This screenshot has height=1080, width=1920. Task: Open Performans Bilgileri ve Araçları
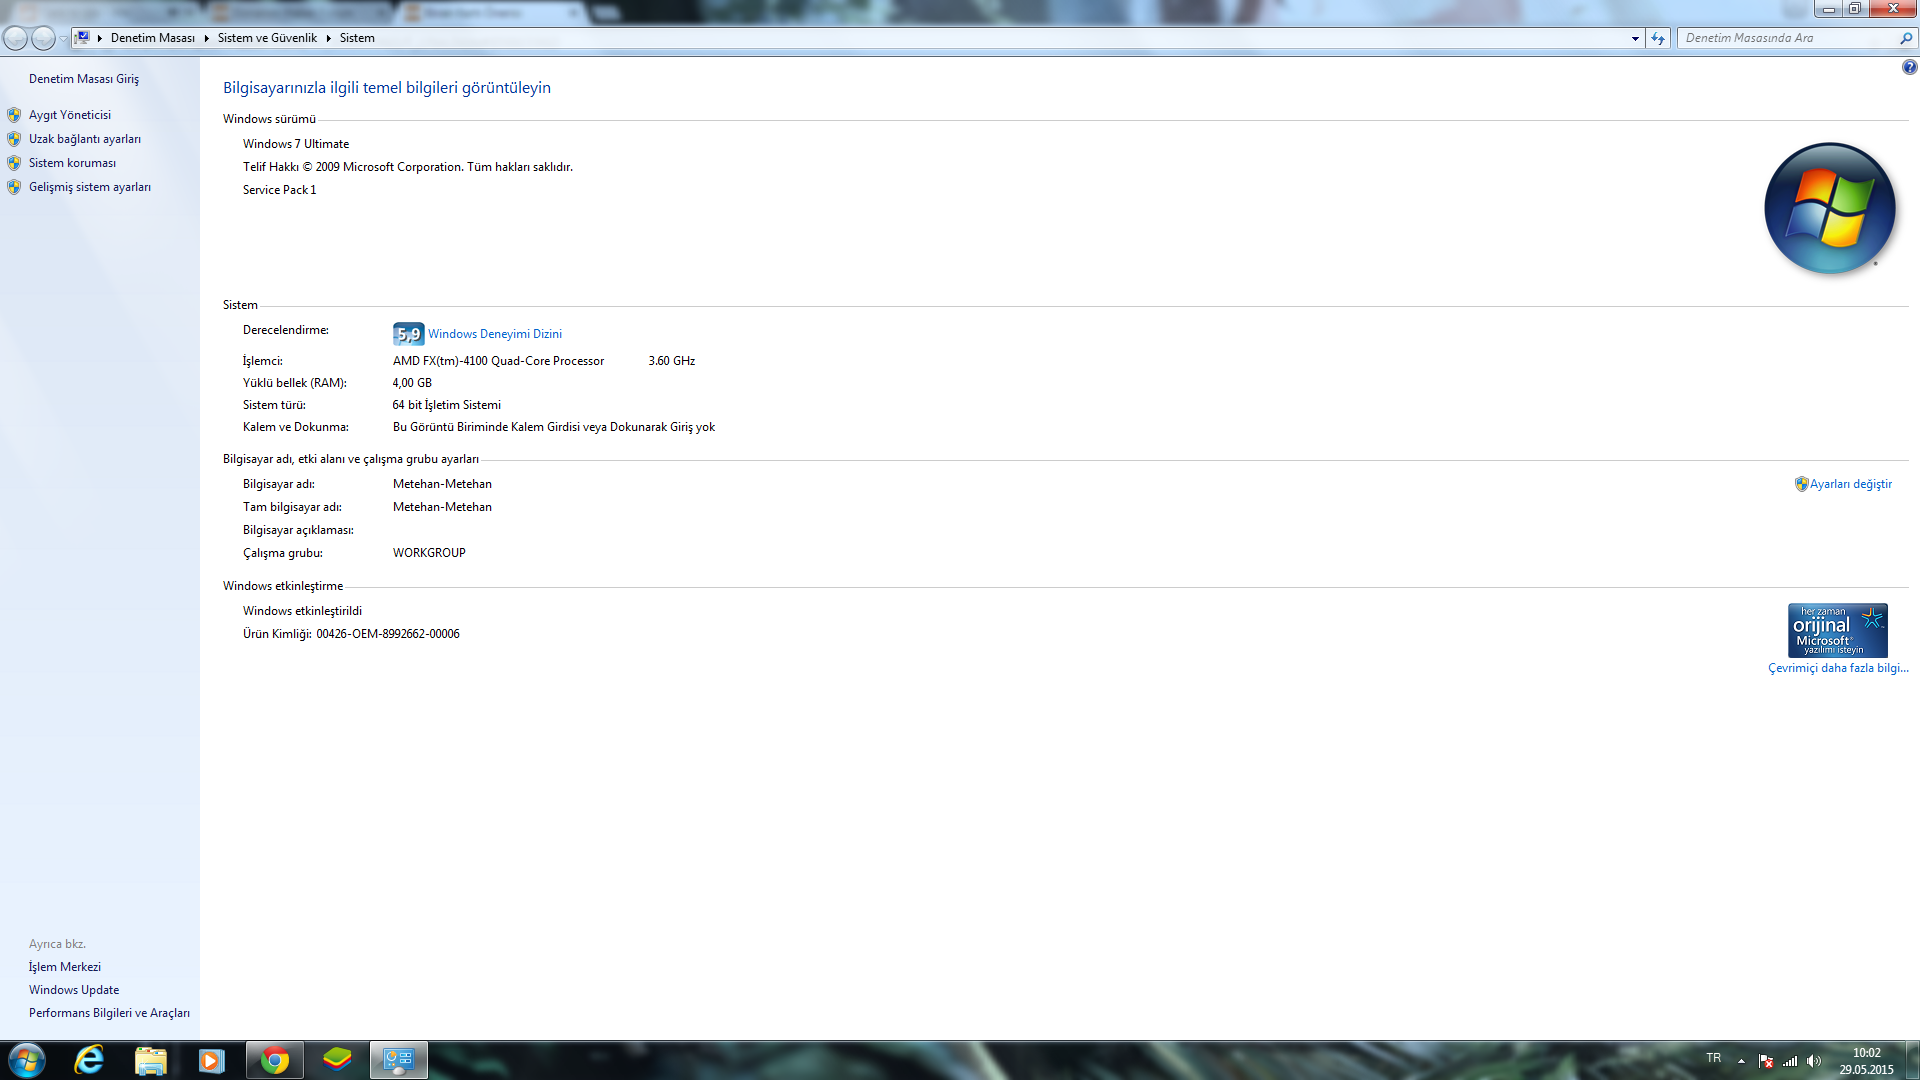click(x=109, y=1013)
